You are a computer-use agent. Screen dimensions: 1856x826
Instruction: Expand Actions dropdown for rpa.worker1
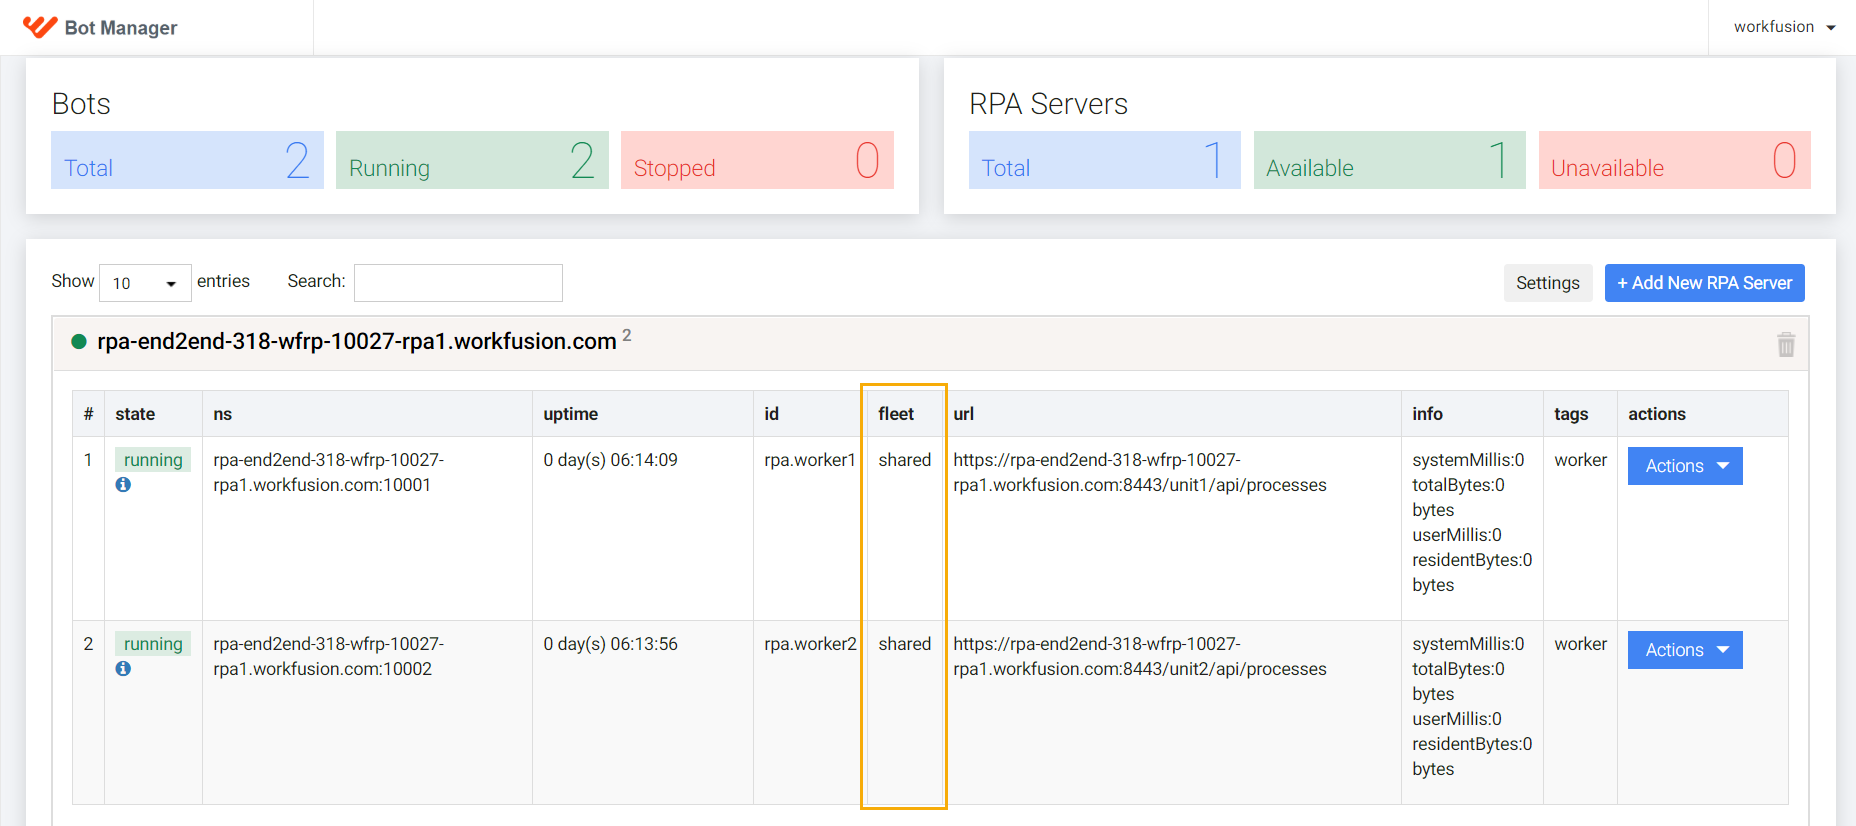(x=1685, y=466)
